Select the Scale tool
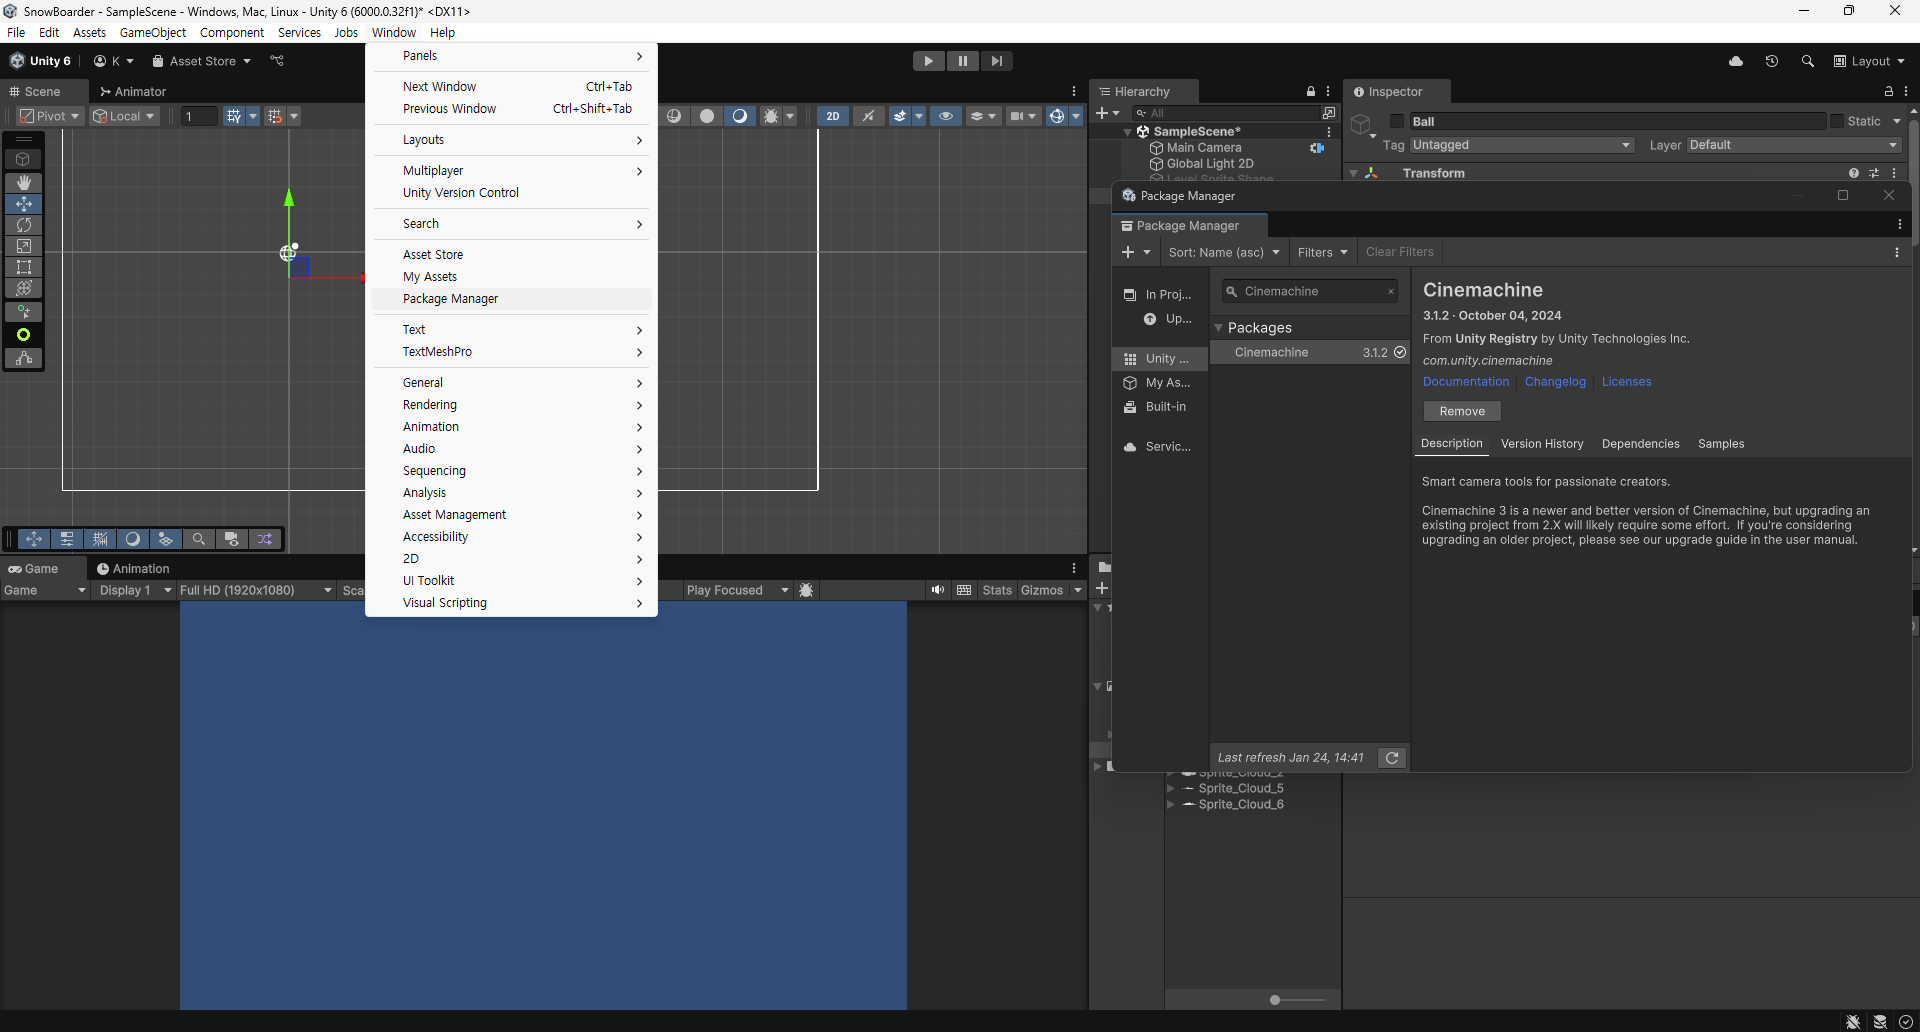Screen dimensions: 1920x1032 coord(23,246)
